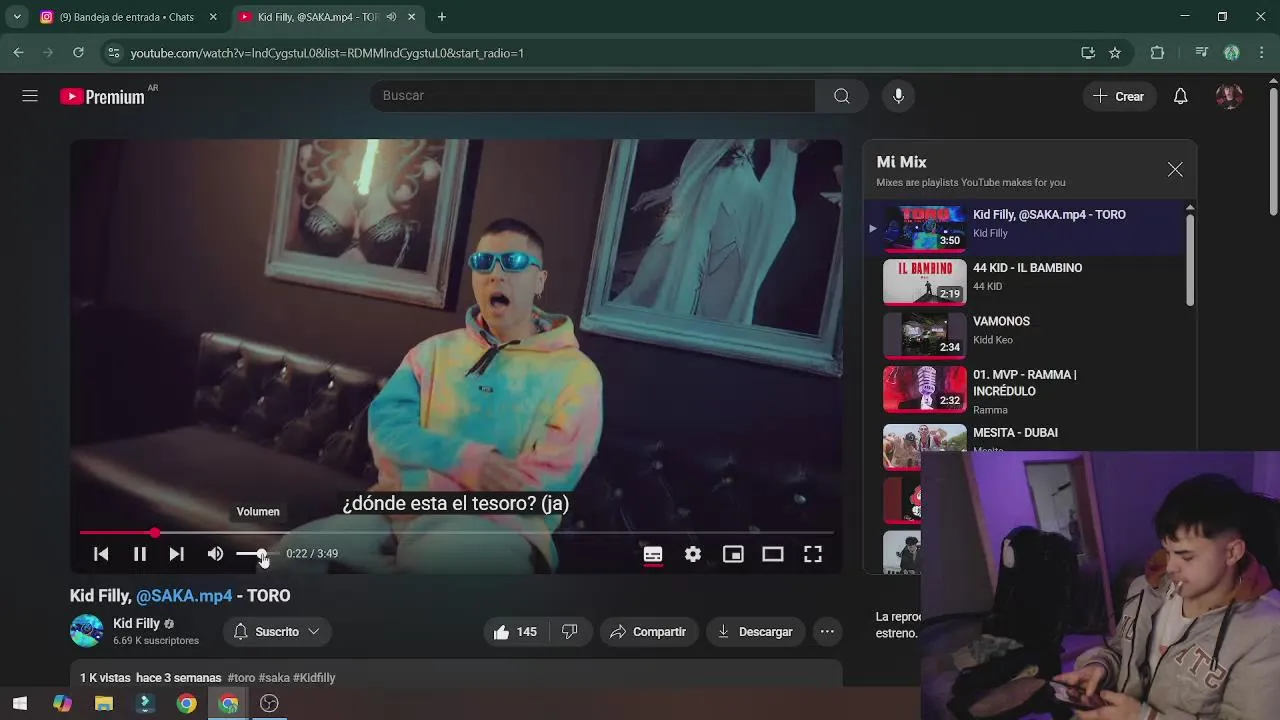Viewport: 1280px width, 720px height.
Task: Pause the playing video
Action: (x=140, y=554)
